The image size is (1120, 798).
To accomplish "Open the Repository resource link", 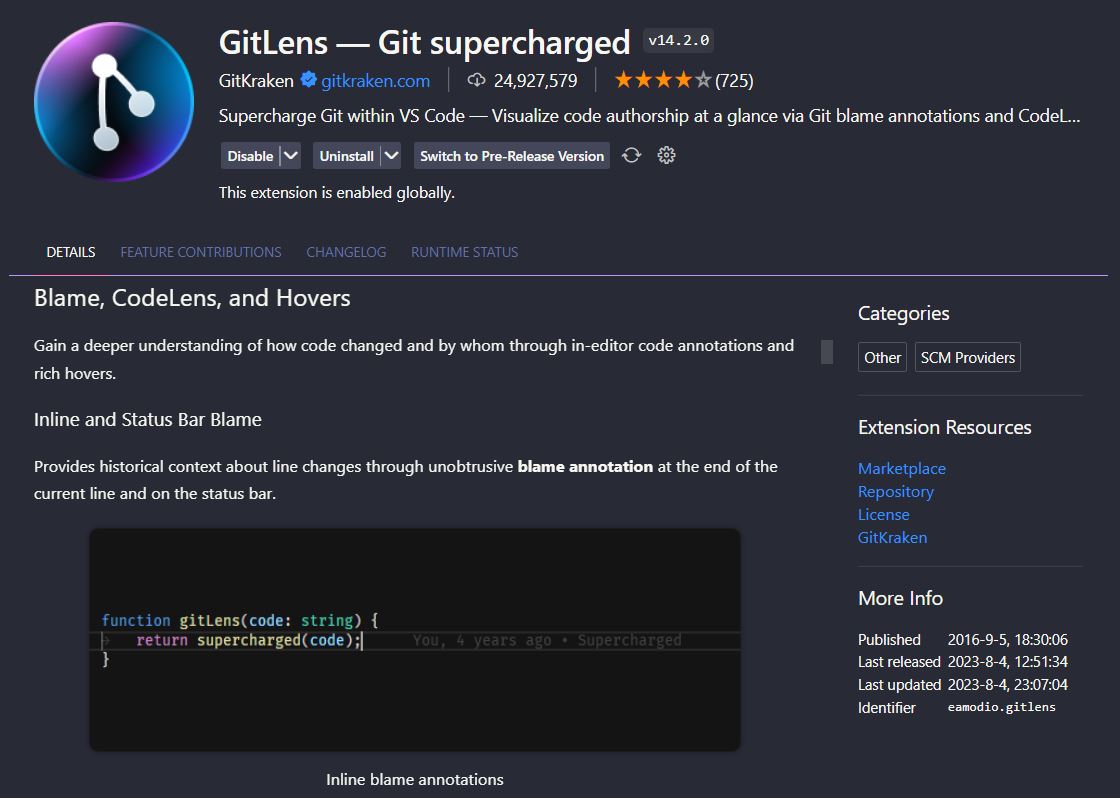I will coord(895,491).
